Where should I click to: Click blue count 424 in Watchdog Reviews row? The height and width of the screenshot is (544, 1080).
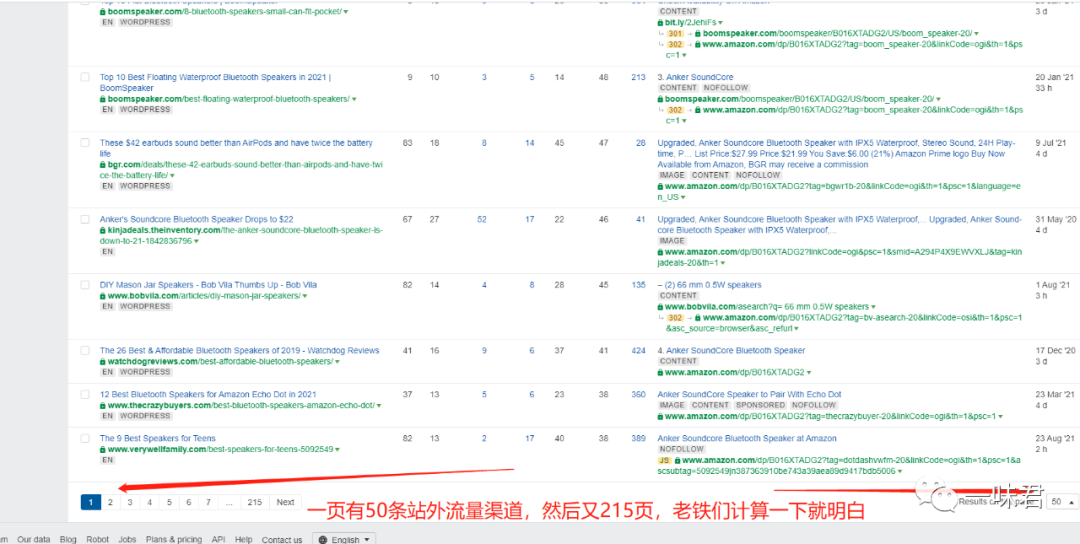pyautogui.click(x=638, y=351)
